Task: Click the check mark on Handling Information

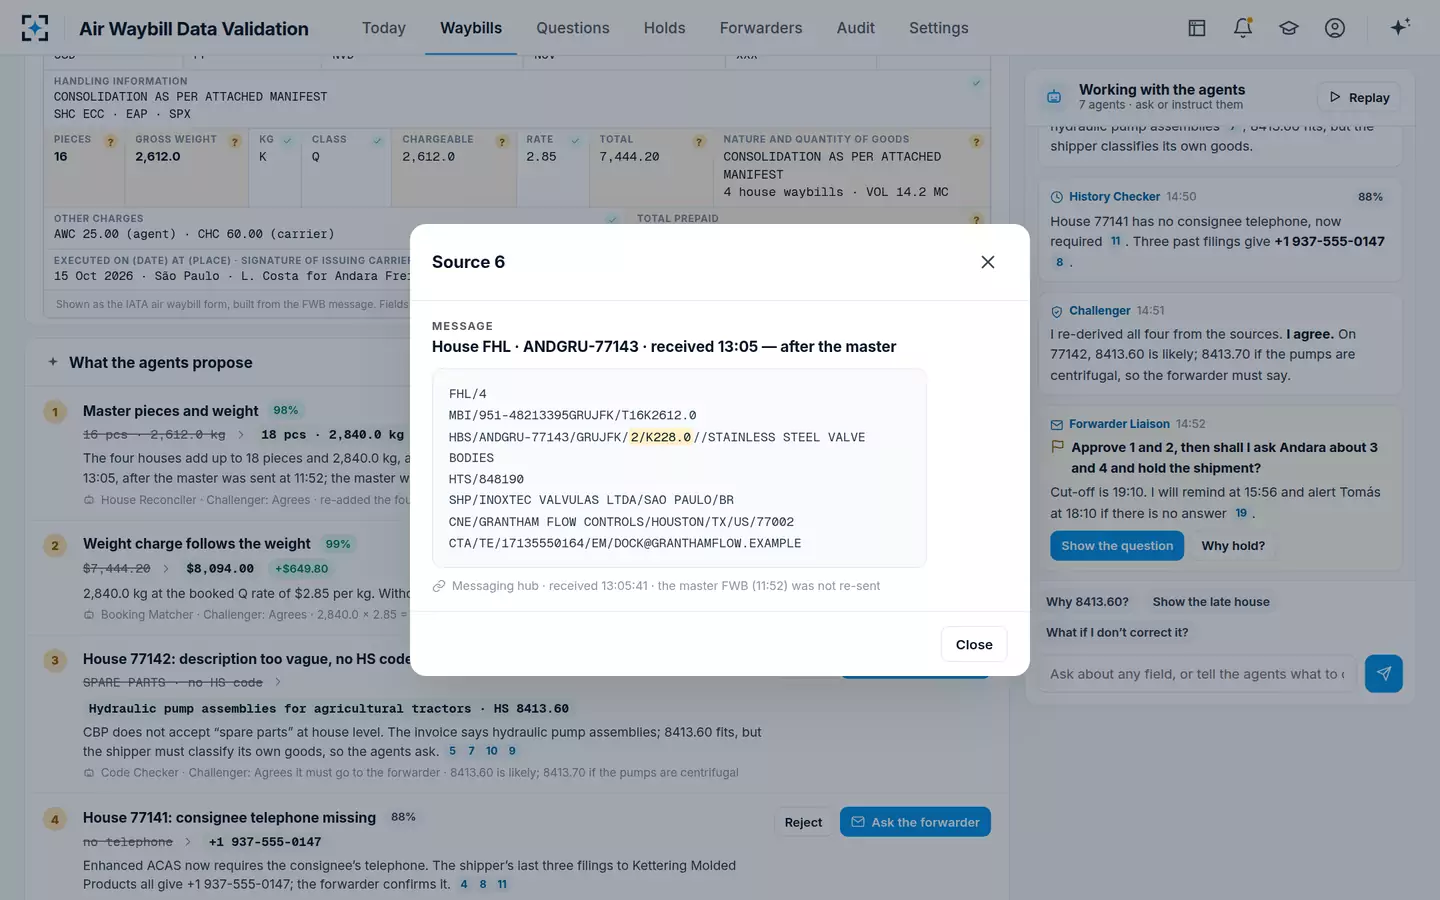Action: click(x=976, y=83)
